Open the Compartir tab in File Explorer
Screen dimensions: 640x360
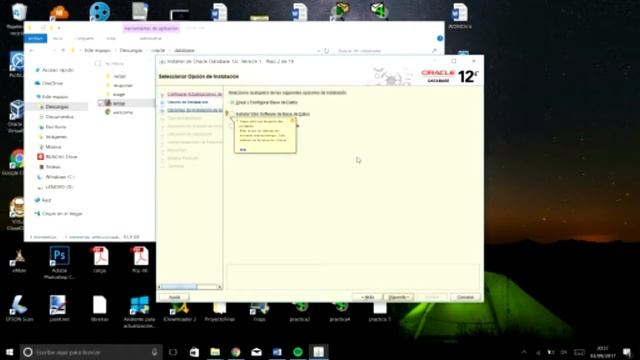tap(84, 38)
